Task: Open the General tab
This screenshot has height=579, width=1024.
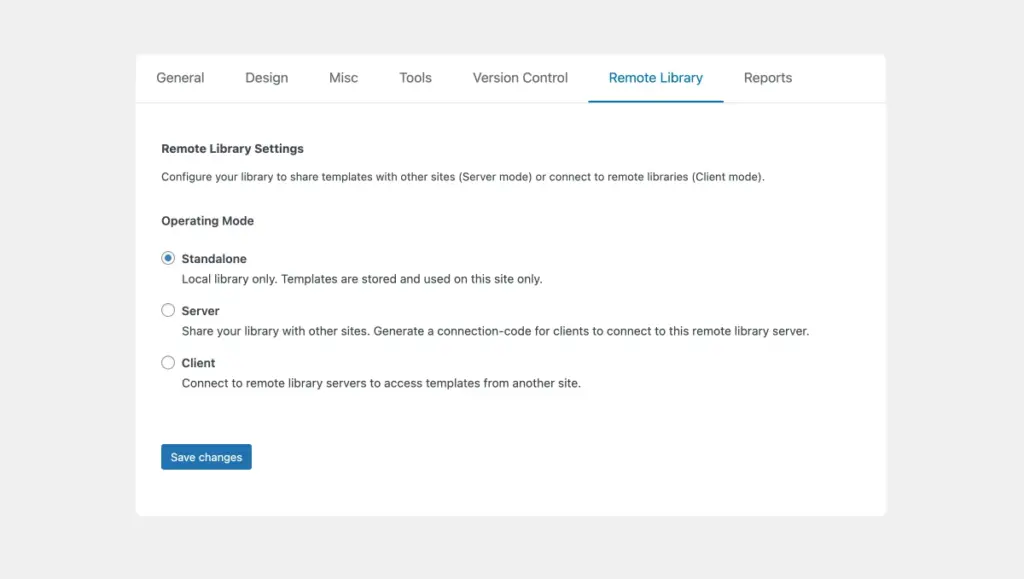Action: click(180, 78)
